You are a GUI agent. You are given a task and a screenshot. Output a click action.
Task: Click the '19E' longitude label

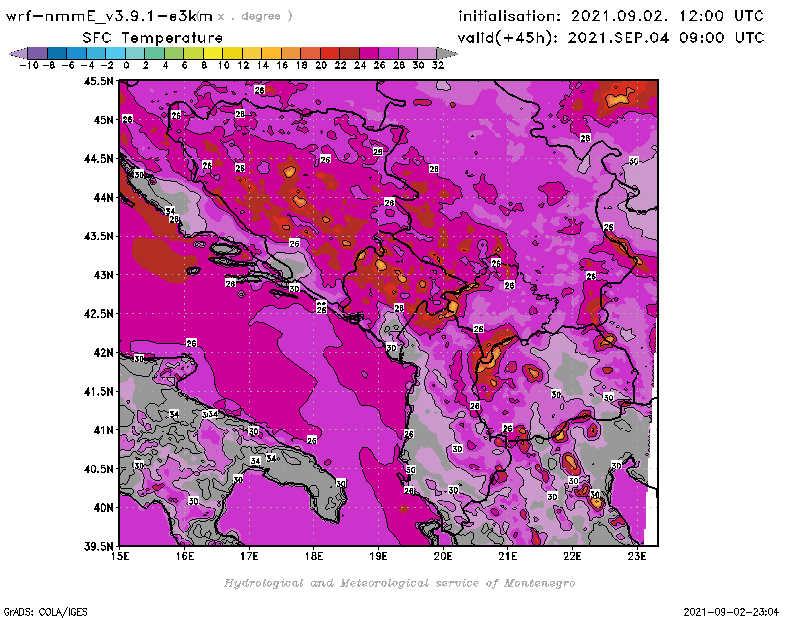pyautogui.click(x=378, y=556)
